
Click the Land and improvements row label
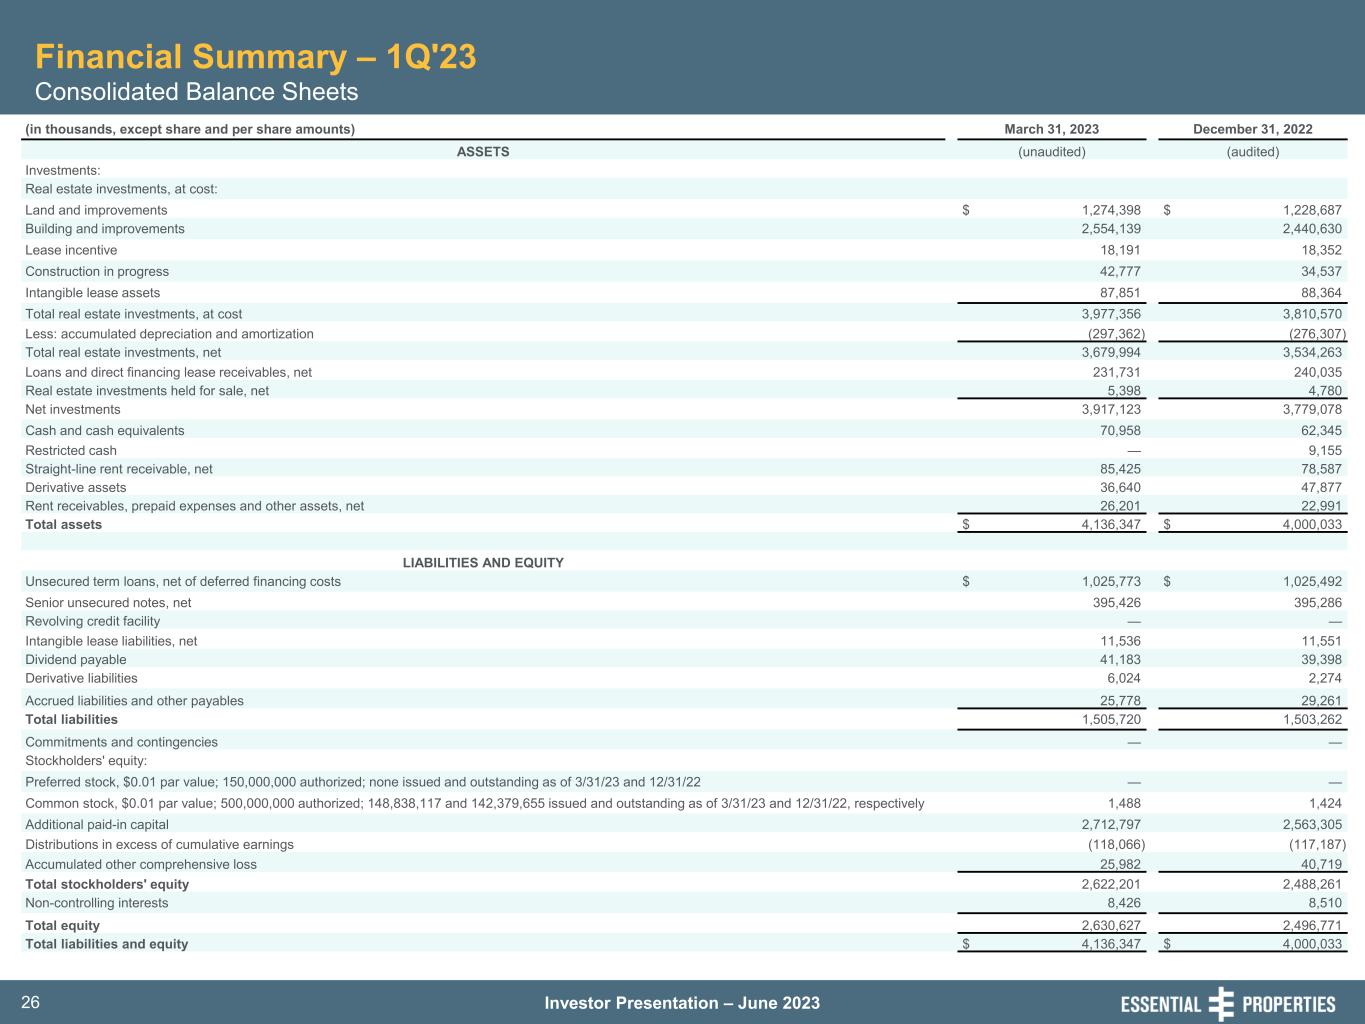tap(96, 210)
